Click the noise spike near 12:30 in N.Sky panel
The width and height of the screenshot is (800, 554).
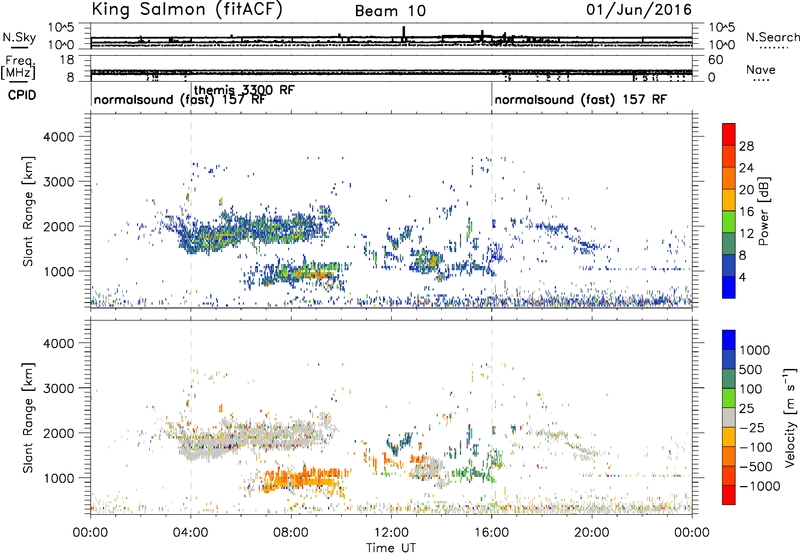404,34
